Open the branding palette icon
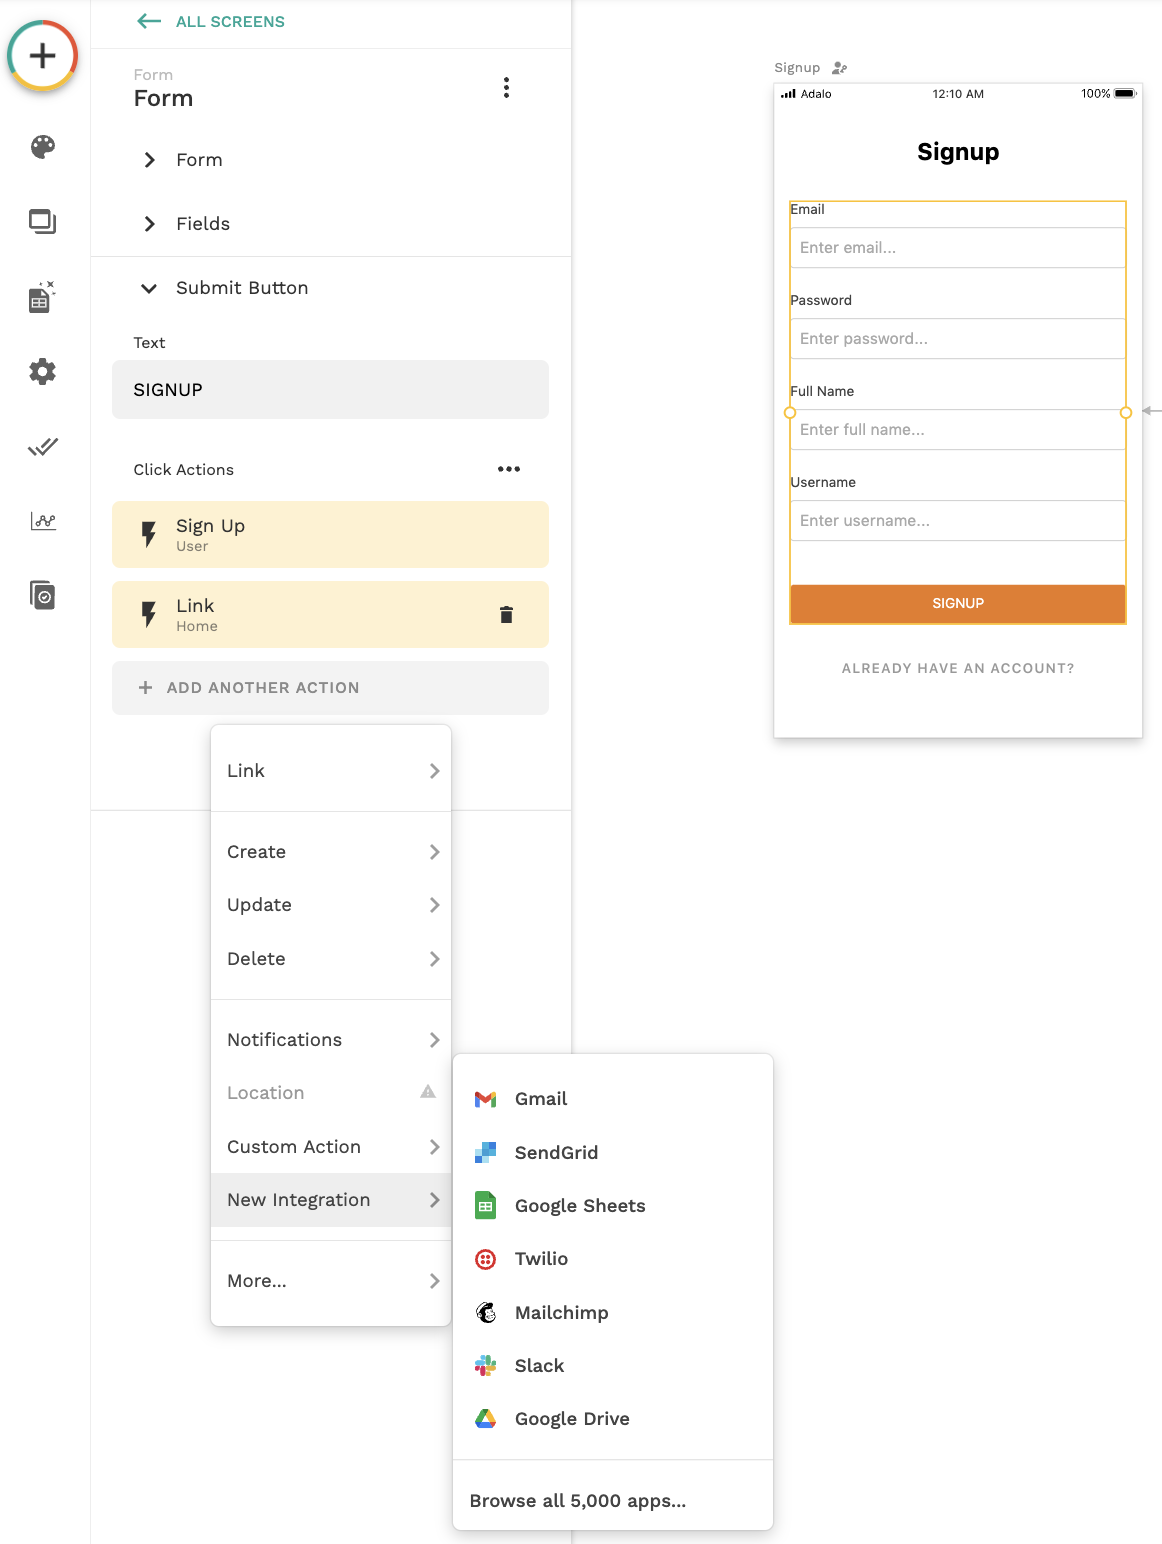 [42, 147]
